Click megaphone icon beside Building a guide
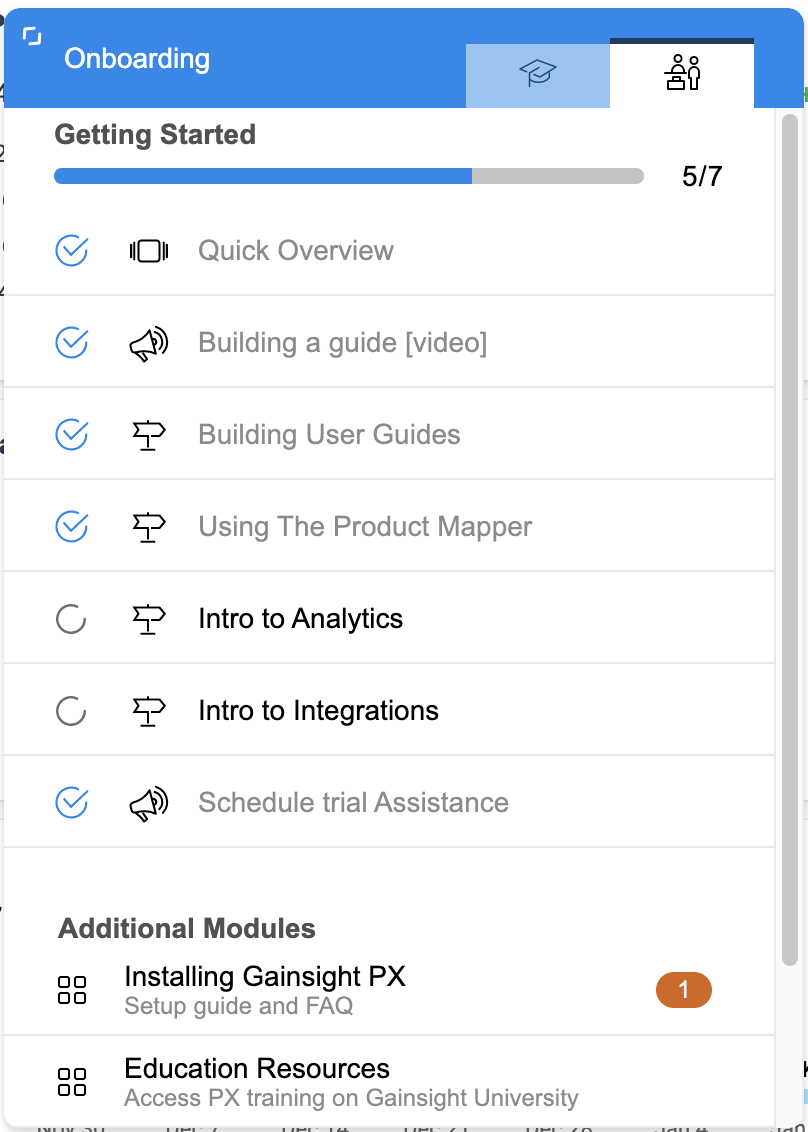The width and height of the screenshot is (808, 1132). pyautogui.click(x=149, y=344)
